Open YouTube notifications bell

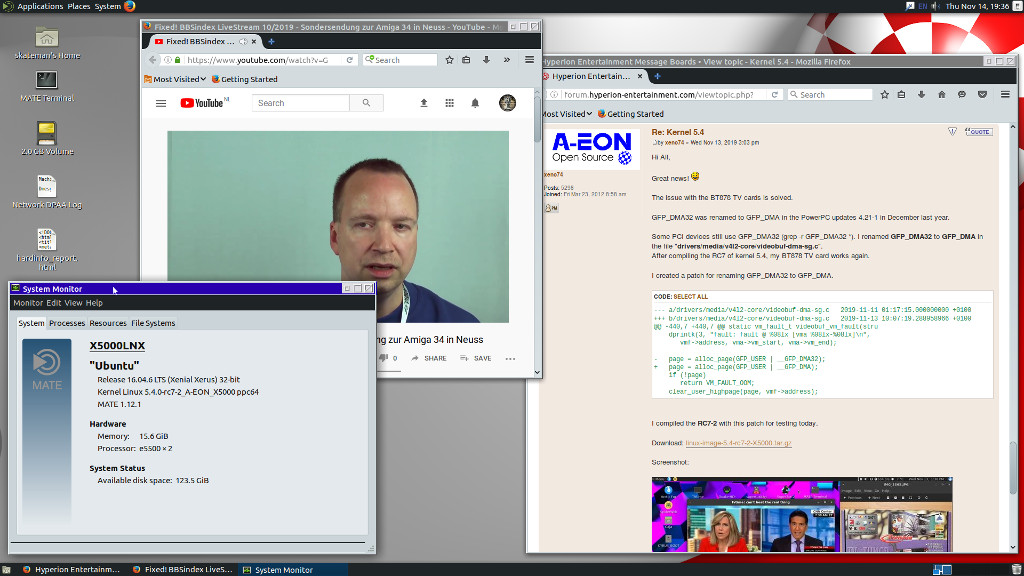pos(475,103)
